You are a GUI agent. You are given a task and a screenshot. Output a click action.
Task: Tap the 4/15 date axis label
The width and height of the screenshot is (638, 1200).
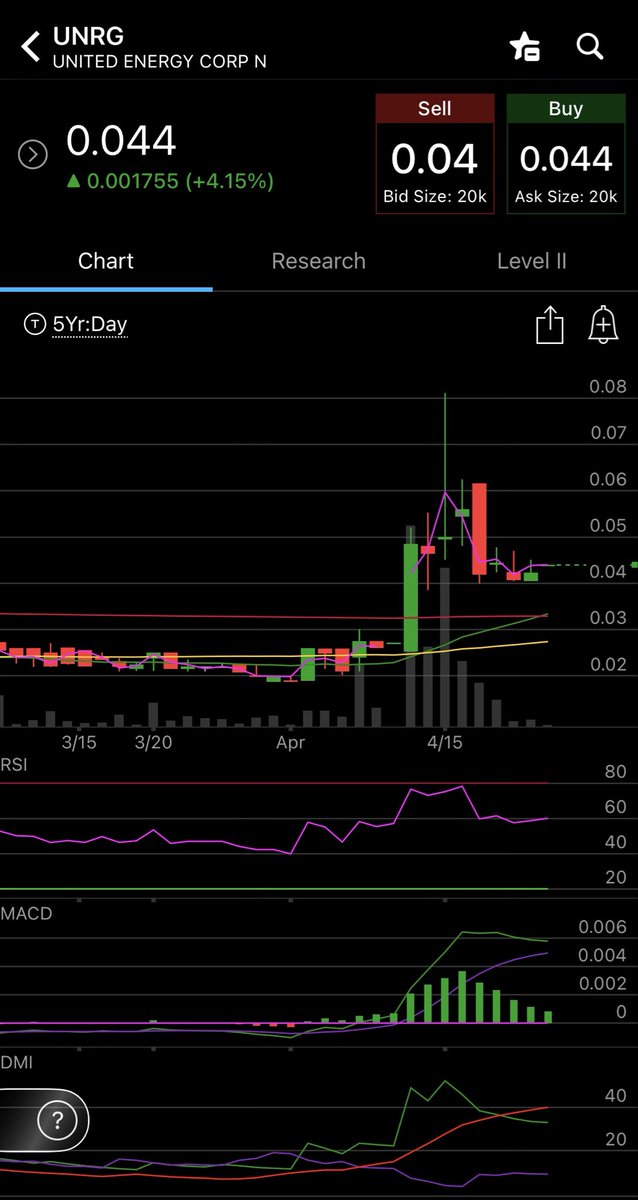coord(445,743)
